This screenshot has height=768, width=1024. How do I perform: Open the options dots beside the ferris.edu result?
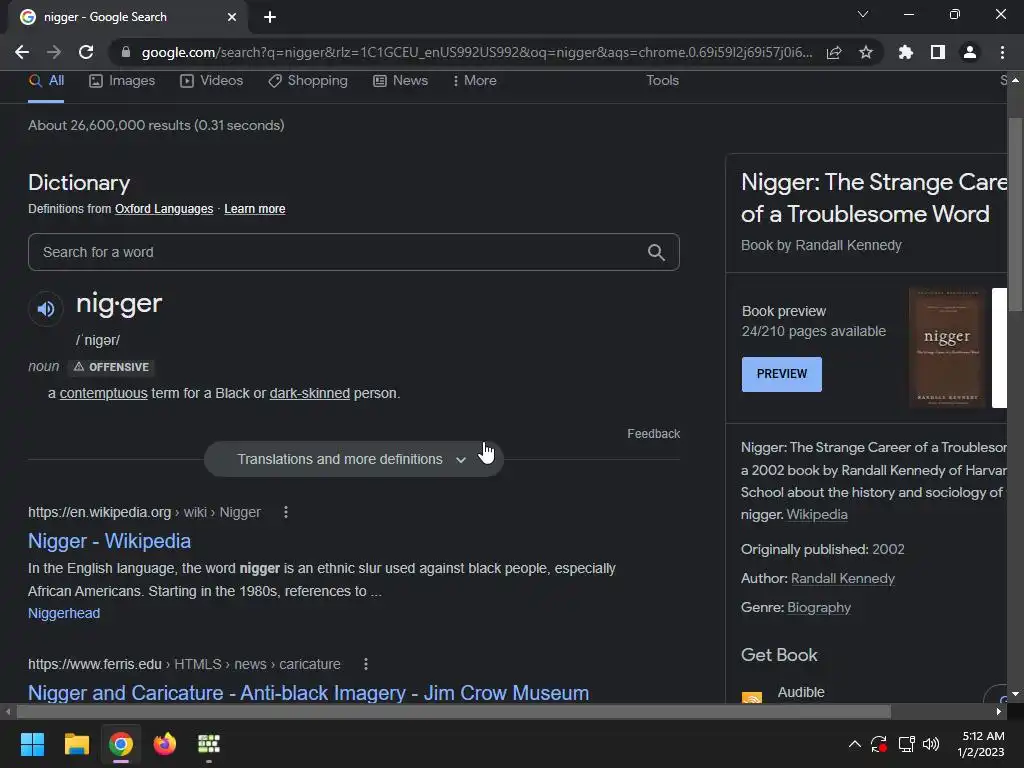366,664
